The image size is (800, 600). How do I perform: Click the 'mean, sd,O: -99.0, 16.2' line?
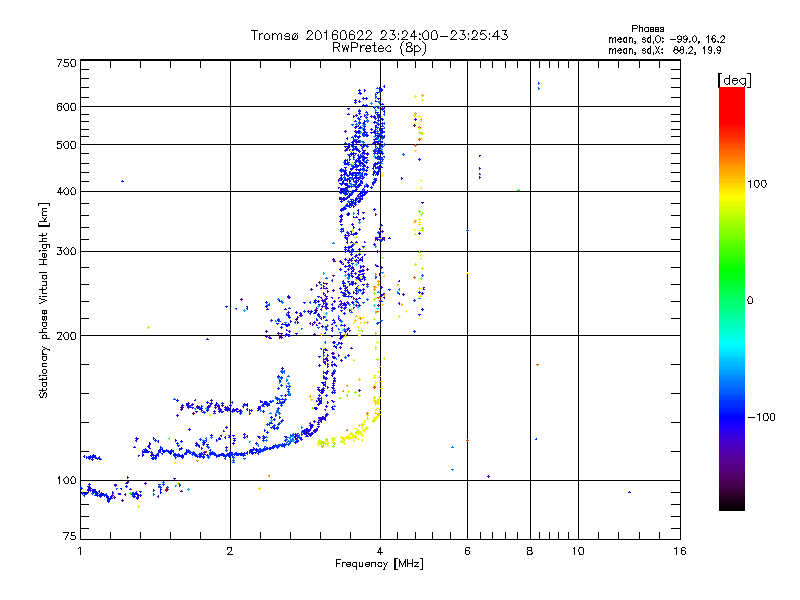(666, 39)
